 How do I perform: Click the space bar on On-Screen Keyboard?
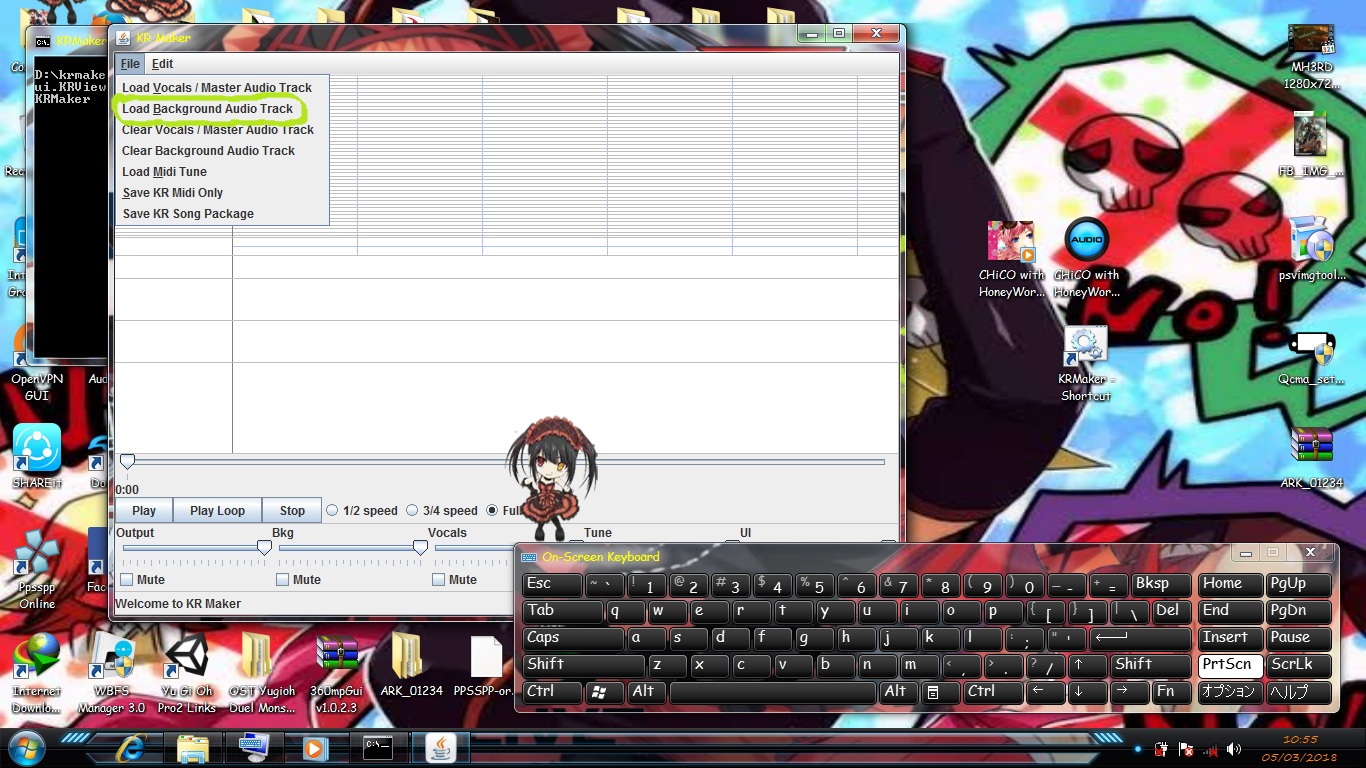(x=773, y=692)
